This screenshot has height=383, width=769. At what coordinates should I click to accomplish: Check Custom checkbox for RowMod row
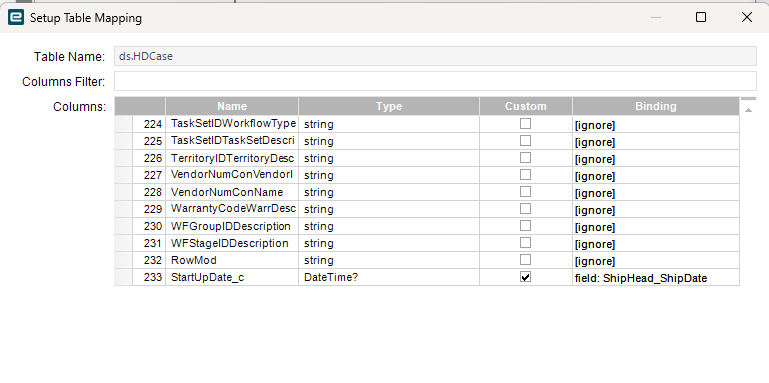point(525,259)
